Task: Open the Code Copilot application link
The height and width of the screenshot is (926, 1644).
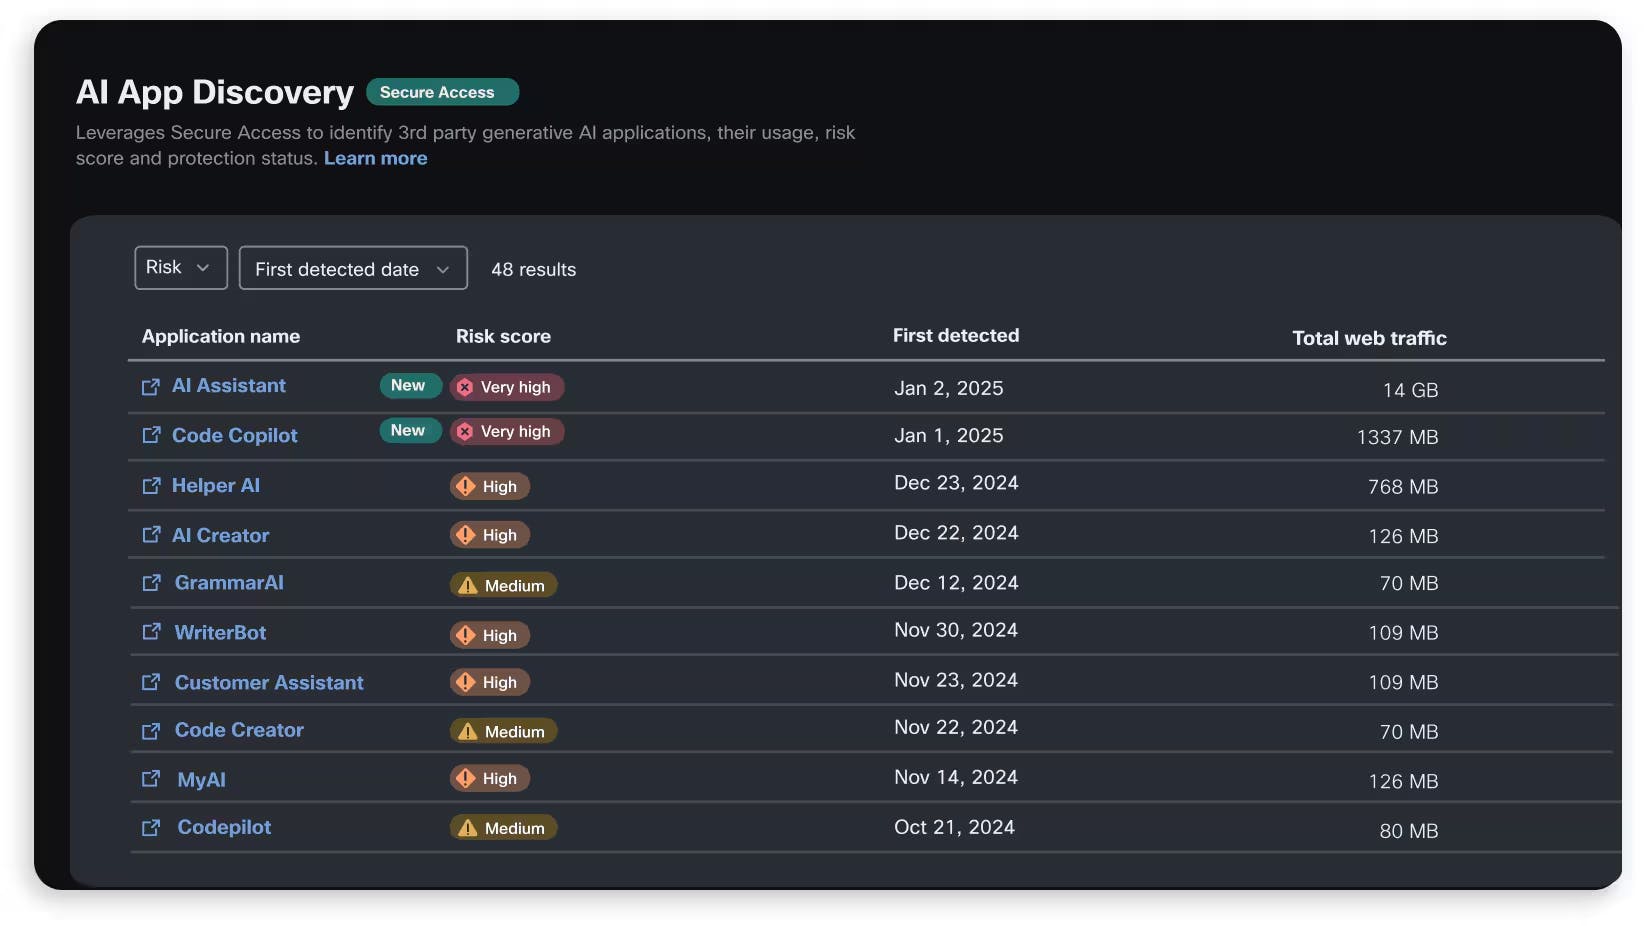Action: coord(234,436)
